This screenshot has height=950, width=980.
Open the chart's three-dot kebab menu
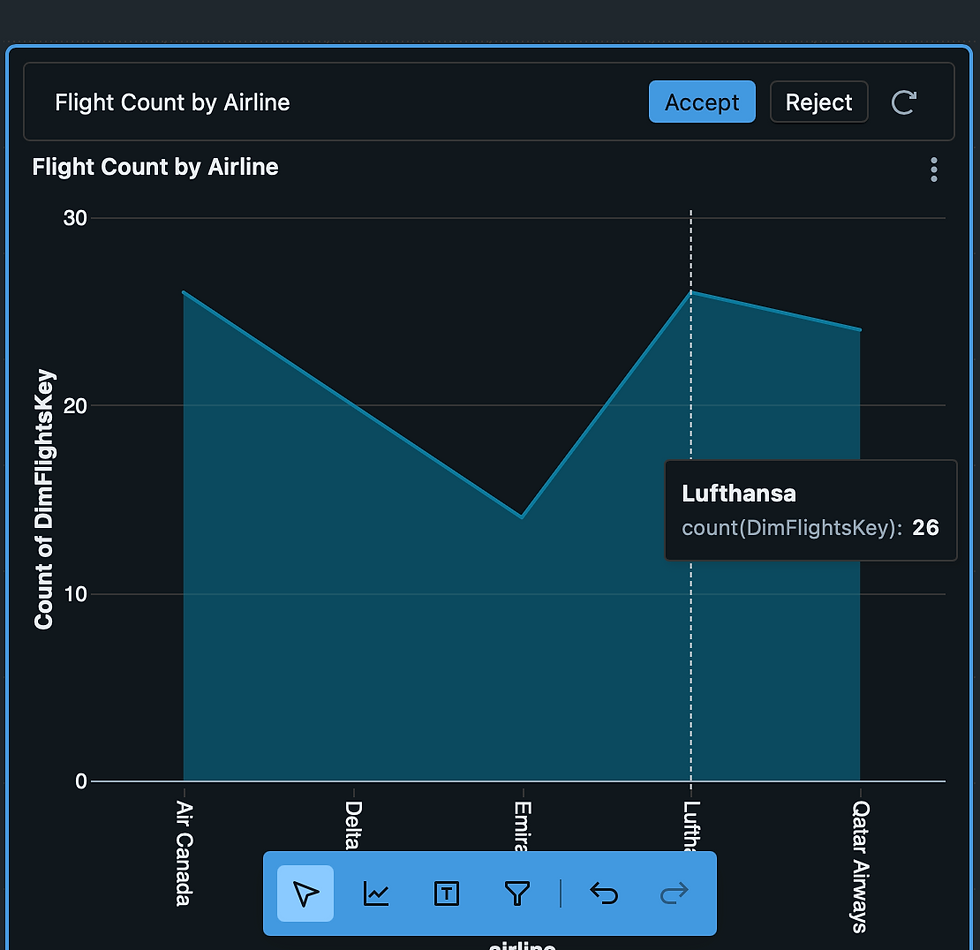point(934,169)
